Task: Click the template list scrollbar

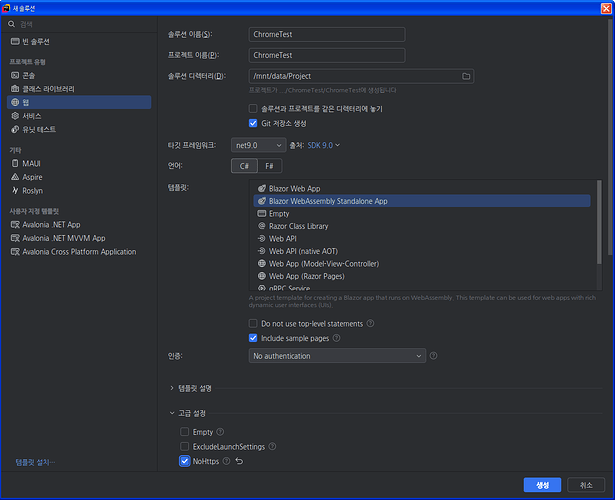Action: pyautogui.click(x=599, y=222)
